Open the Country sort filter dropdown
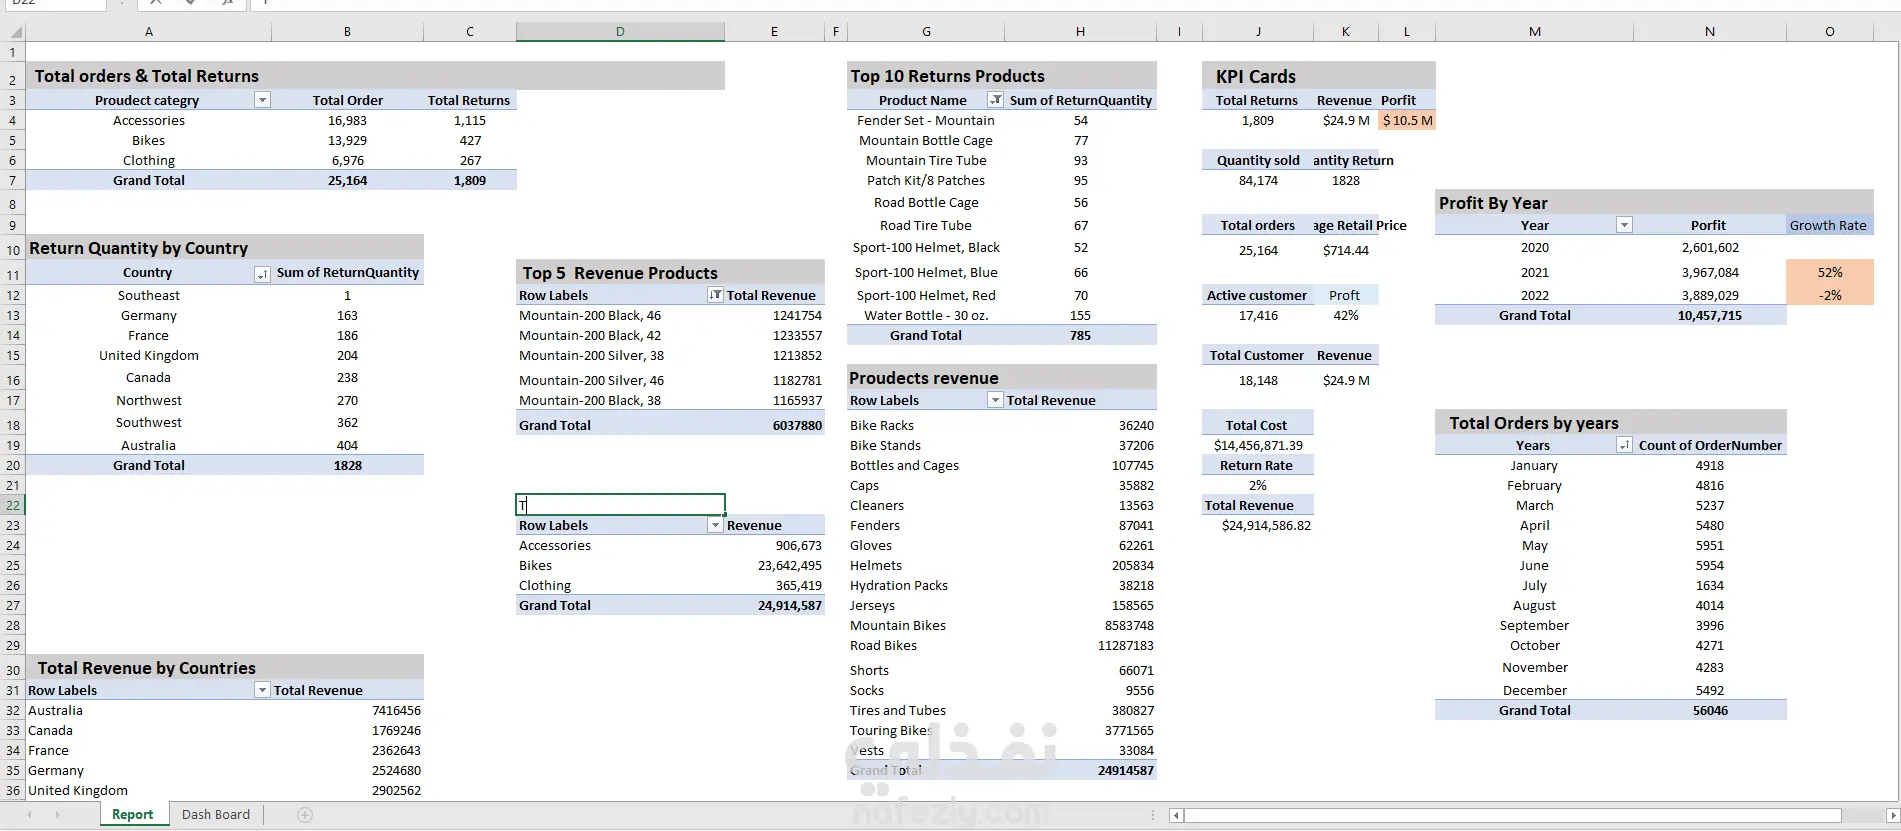 pyautogui.click(x=262, y=274)
